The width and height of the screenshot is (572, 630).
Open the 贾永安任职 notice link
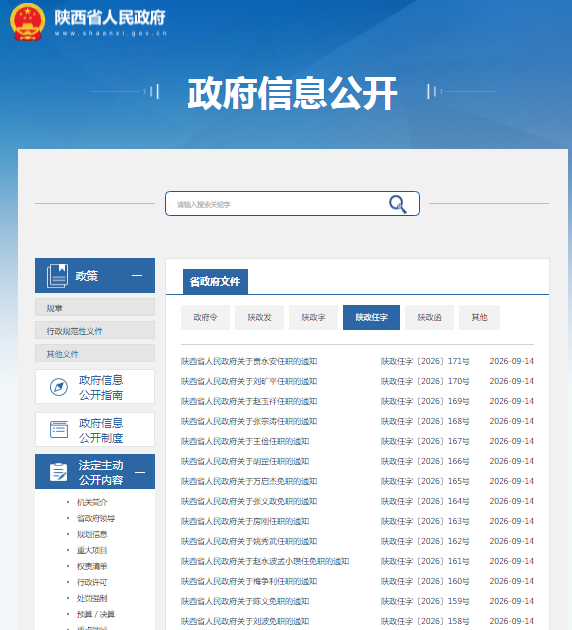click(249, 361)
